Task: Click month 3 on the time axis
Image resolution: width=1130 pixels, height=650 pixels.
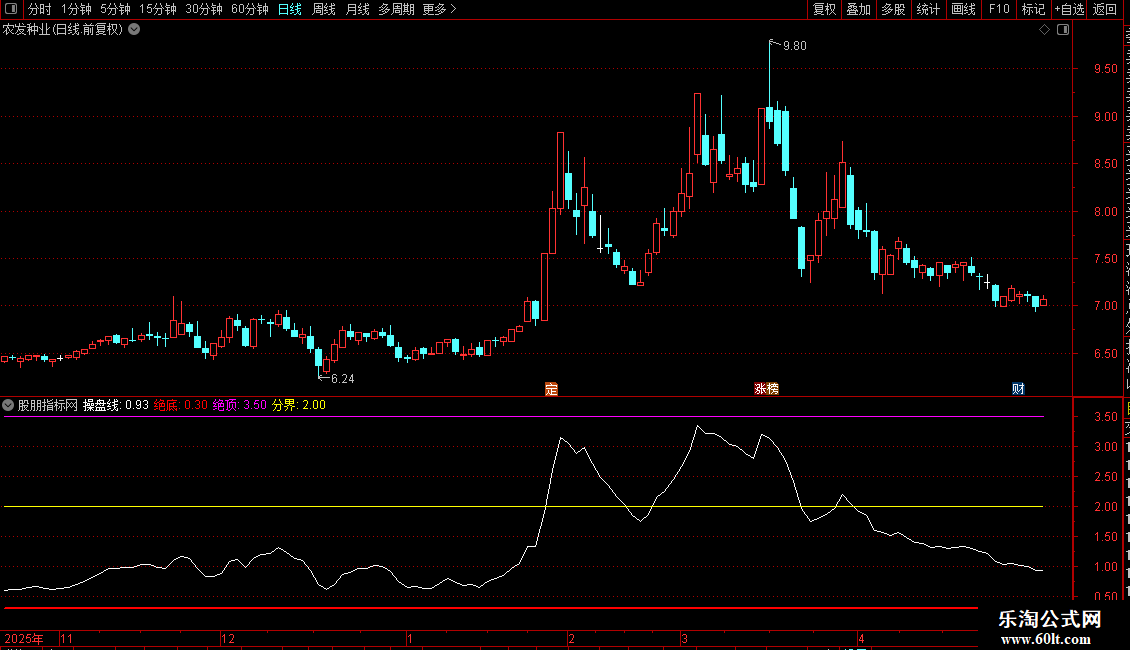Action: [x=685, y=638]
